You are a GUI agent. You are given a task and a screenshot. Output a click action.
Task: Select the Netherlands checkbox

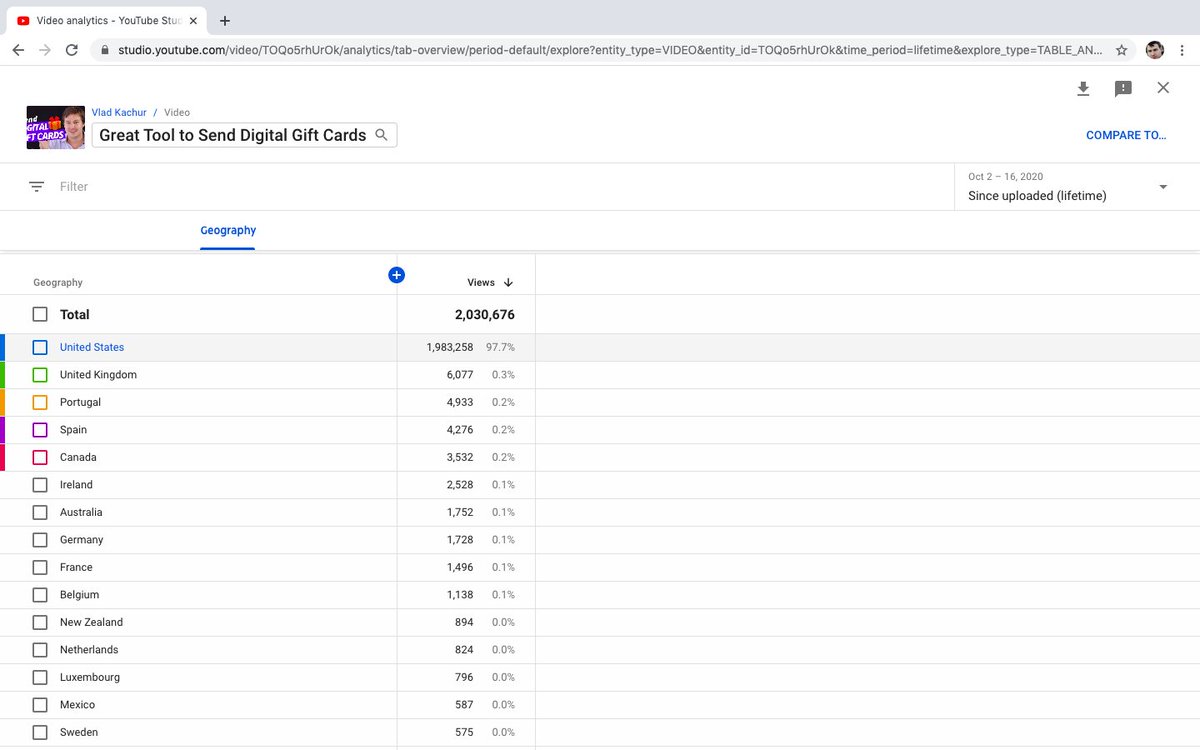click(40, 650)
